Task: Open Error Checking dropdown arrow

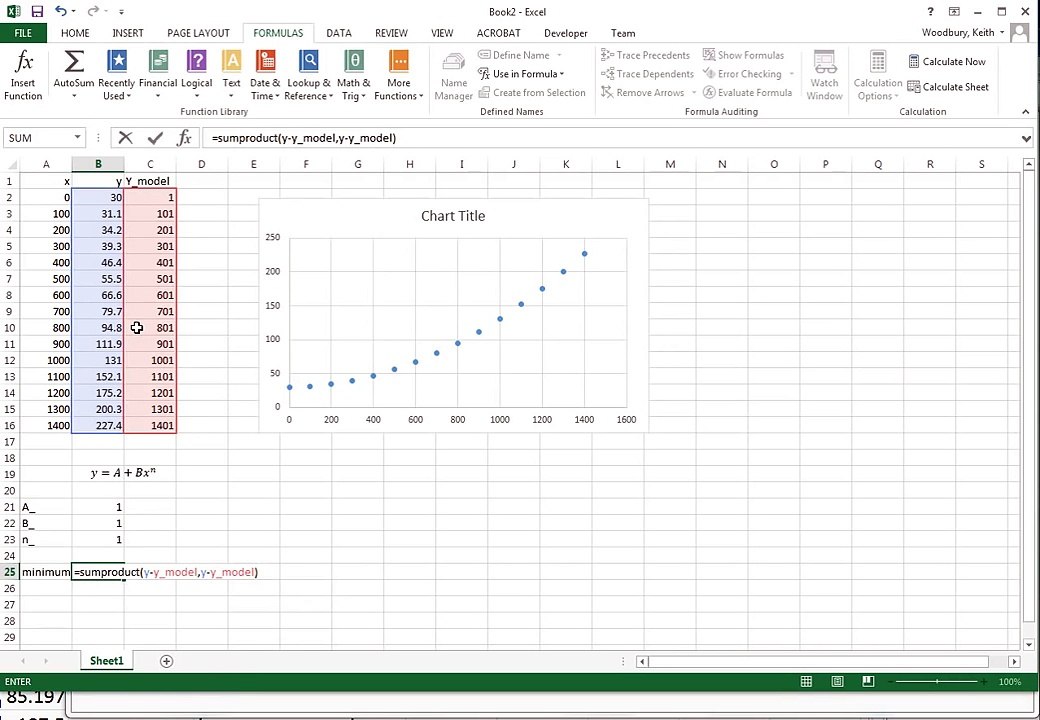Action: (x=791, y=74)
